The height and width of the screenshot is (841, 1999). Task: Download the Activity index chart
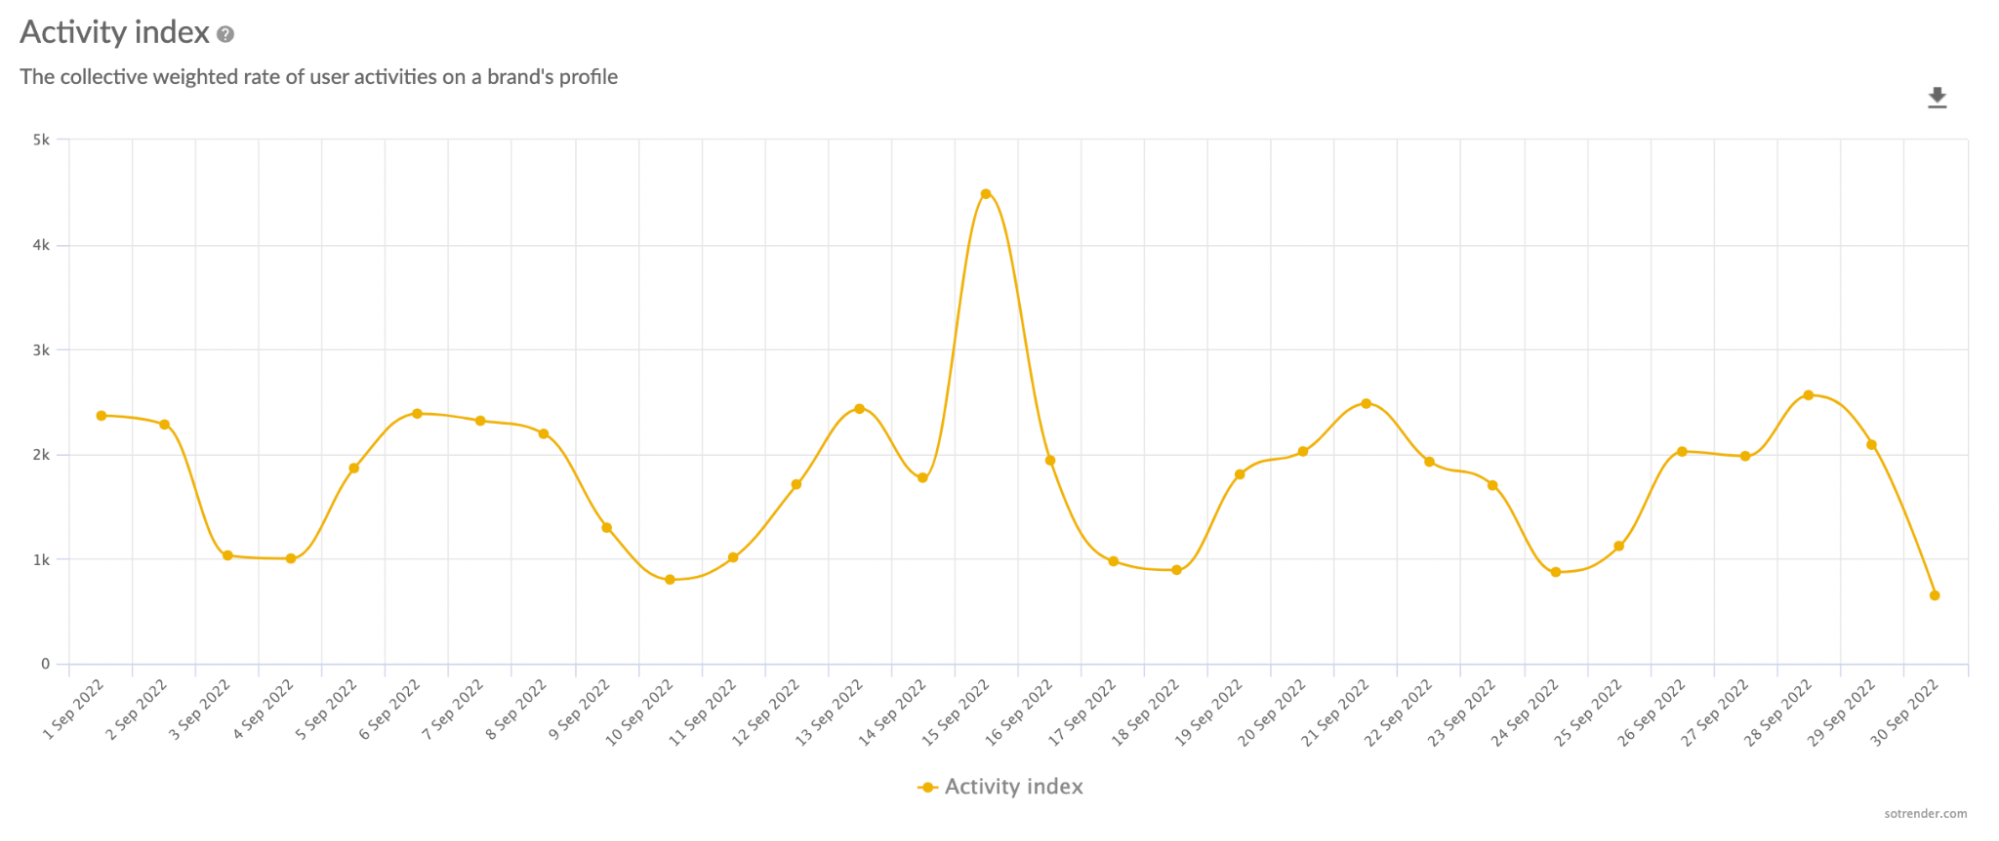click(x=1937, y=98)
